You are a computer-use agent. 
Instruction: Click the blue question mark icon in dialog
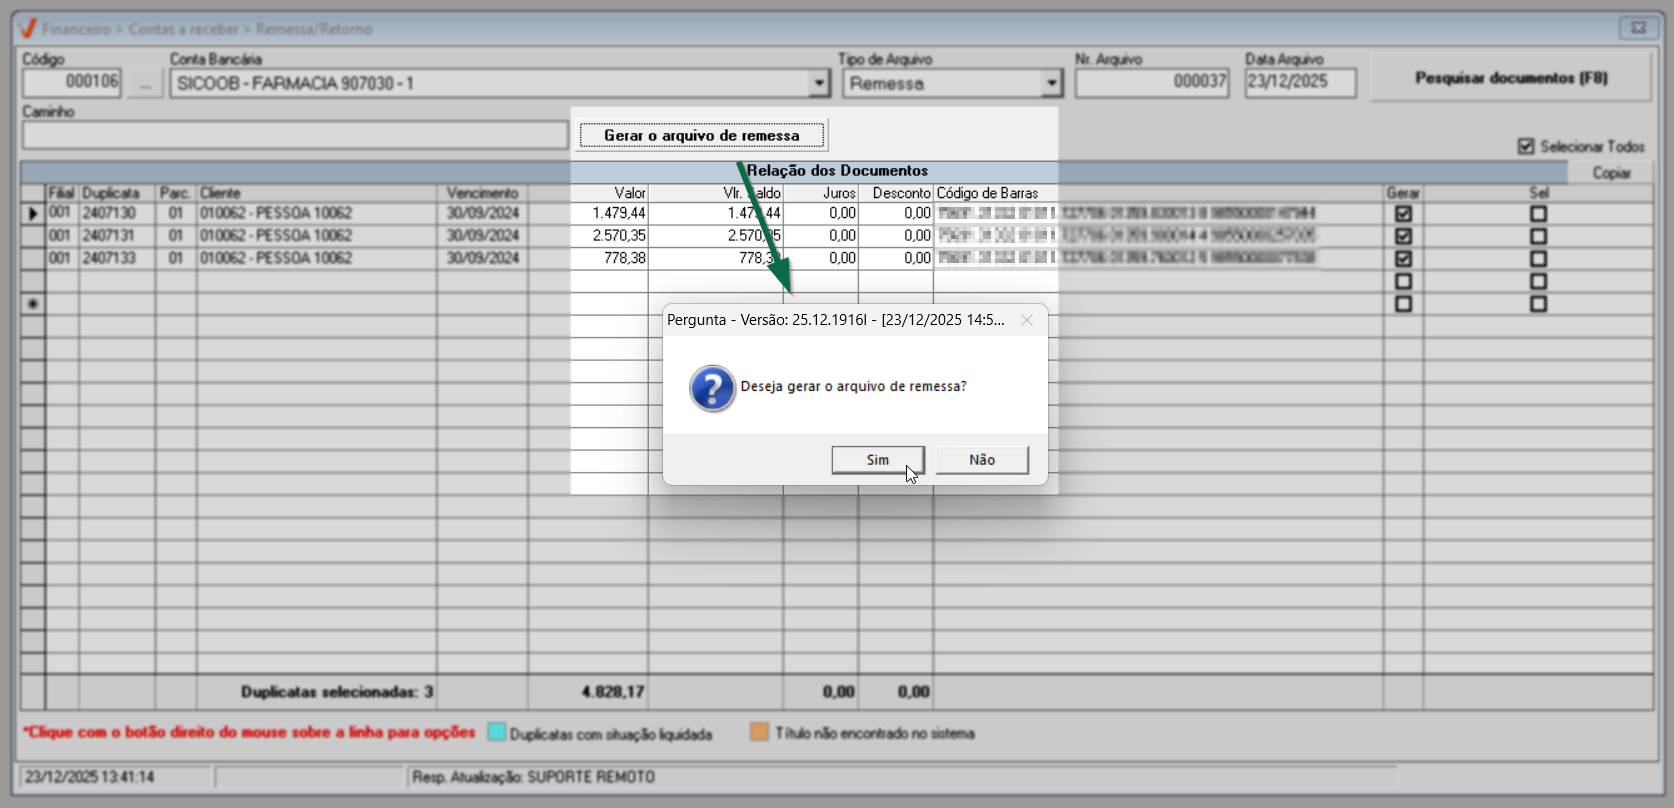tap(712, 388)
